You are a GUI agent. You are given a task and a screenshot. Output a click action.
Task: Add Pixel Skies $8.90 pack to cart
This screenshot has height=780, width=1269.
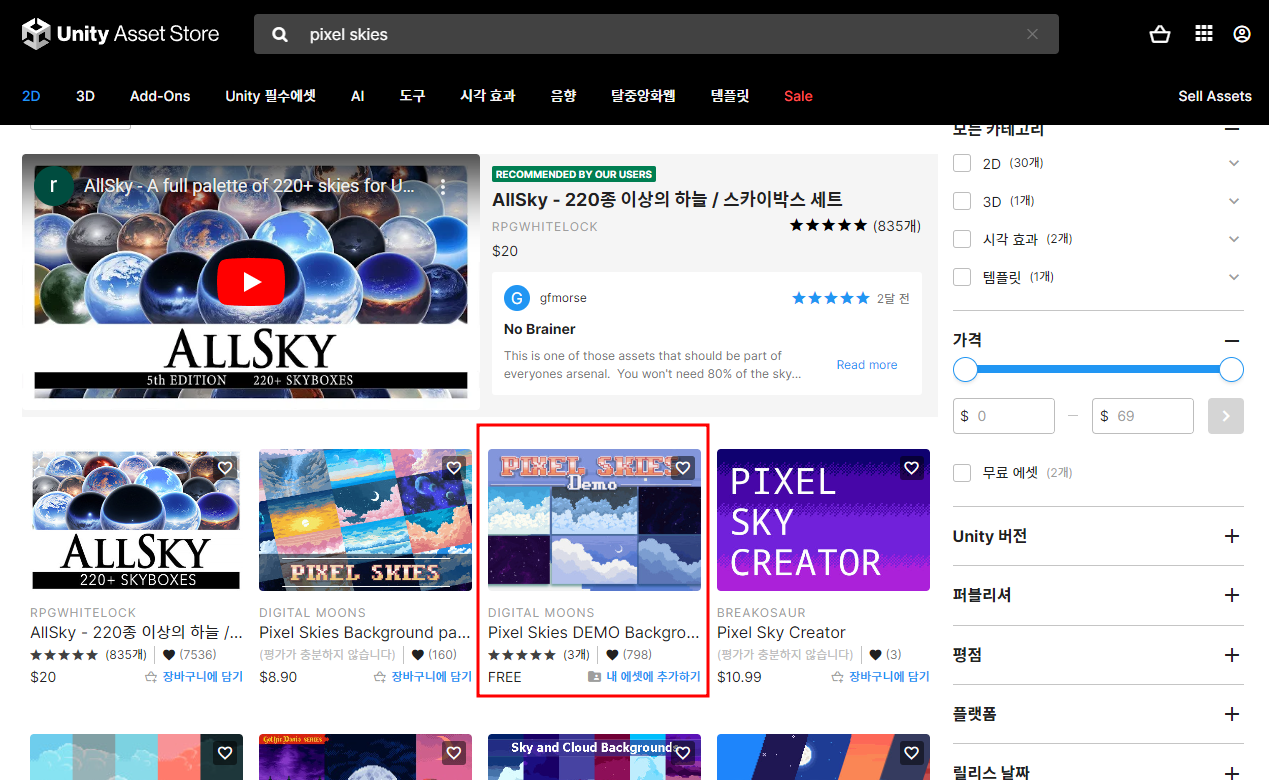click(x=422, y=677)
